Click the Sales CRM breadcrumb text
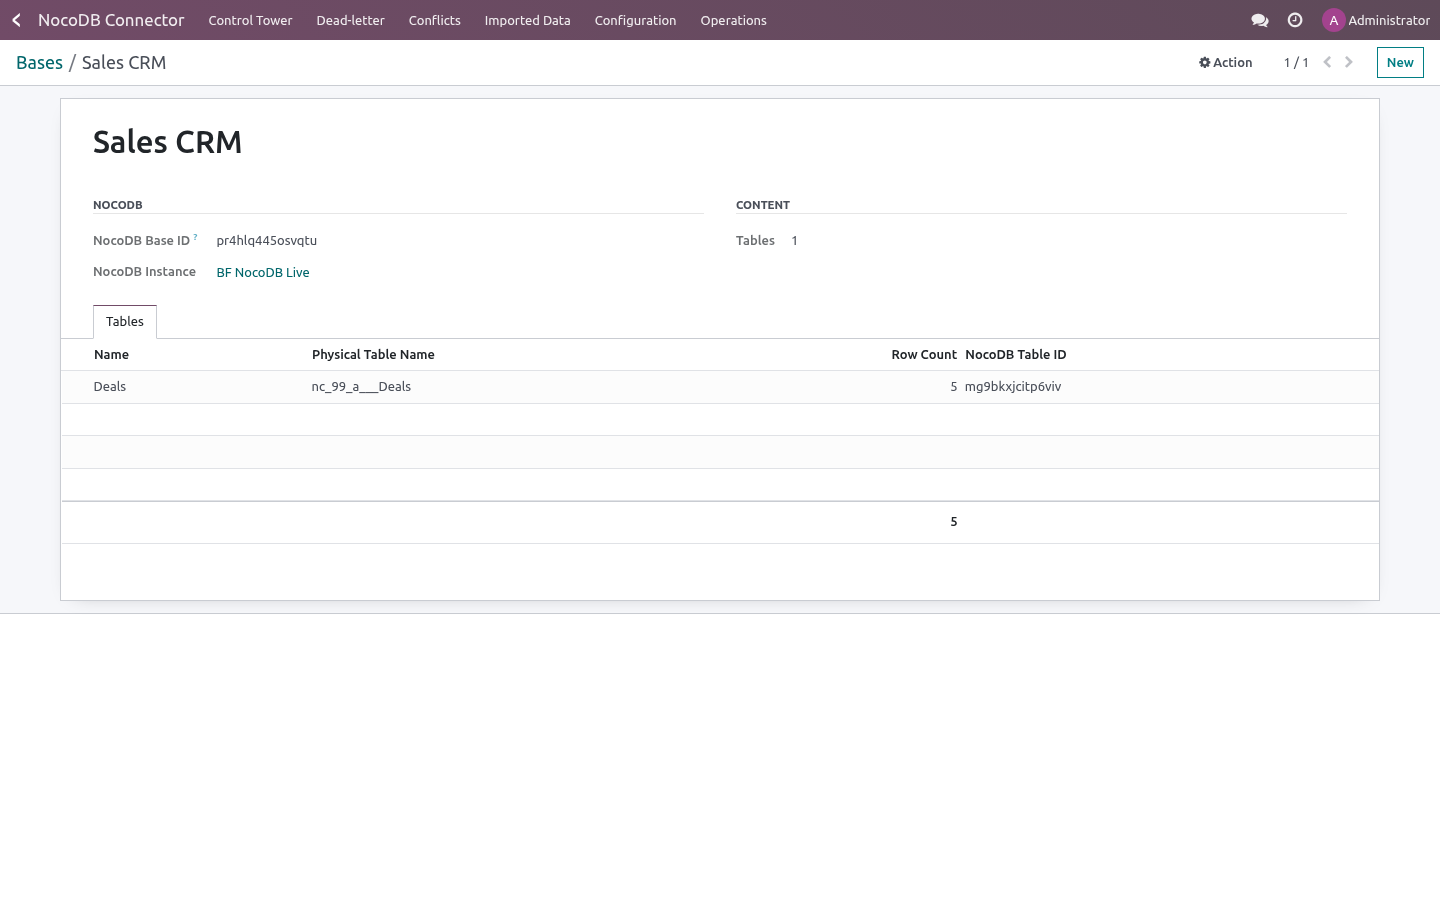This screenshot has height=900, width=1440. click(x=124, y=62)
